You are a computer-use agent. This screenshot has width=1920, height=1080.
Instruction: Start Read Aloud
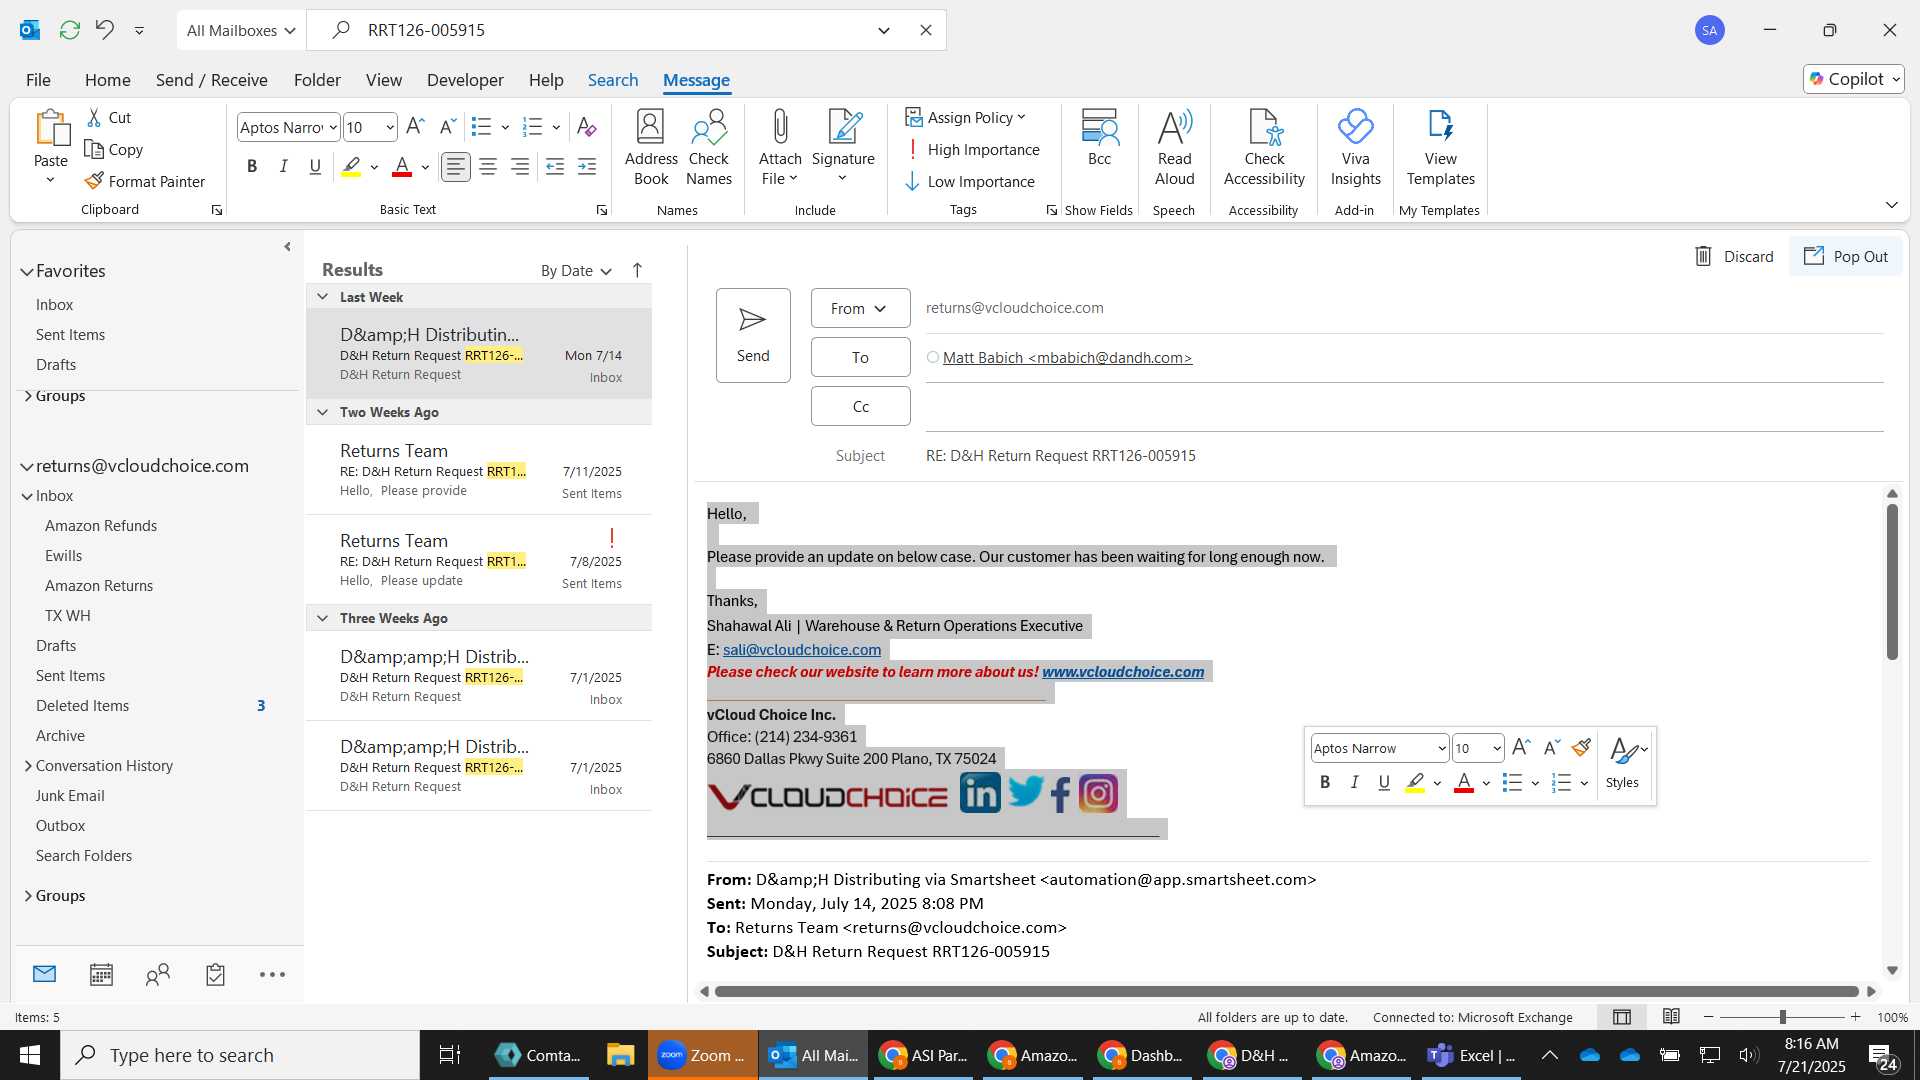(1174, 148)
